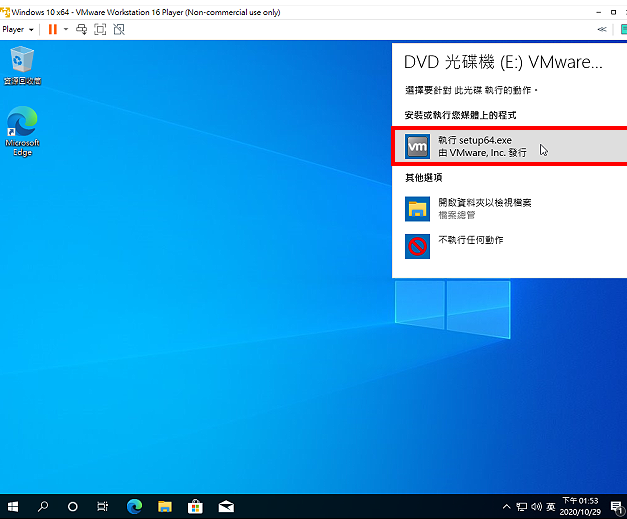
Task: Launch Cortana circle icon
Action: tap(73, 507)
